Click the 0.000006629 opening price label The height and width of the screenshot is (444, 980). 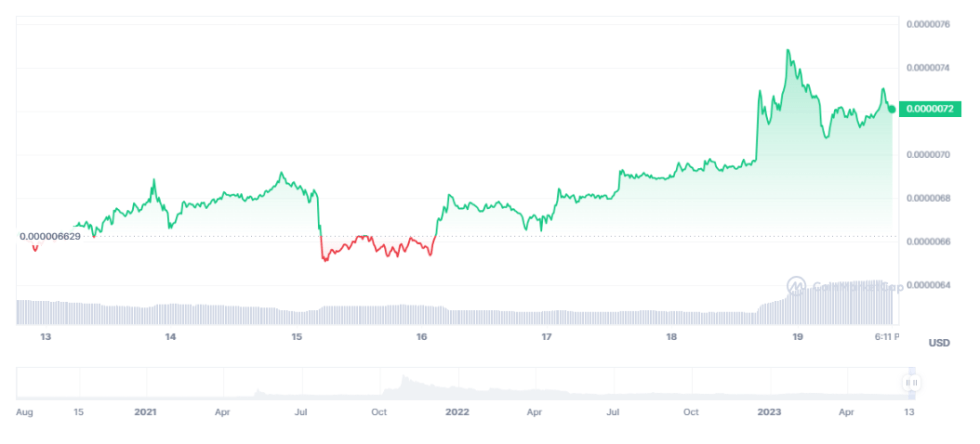click(64, 236)
